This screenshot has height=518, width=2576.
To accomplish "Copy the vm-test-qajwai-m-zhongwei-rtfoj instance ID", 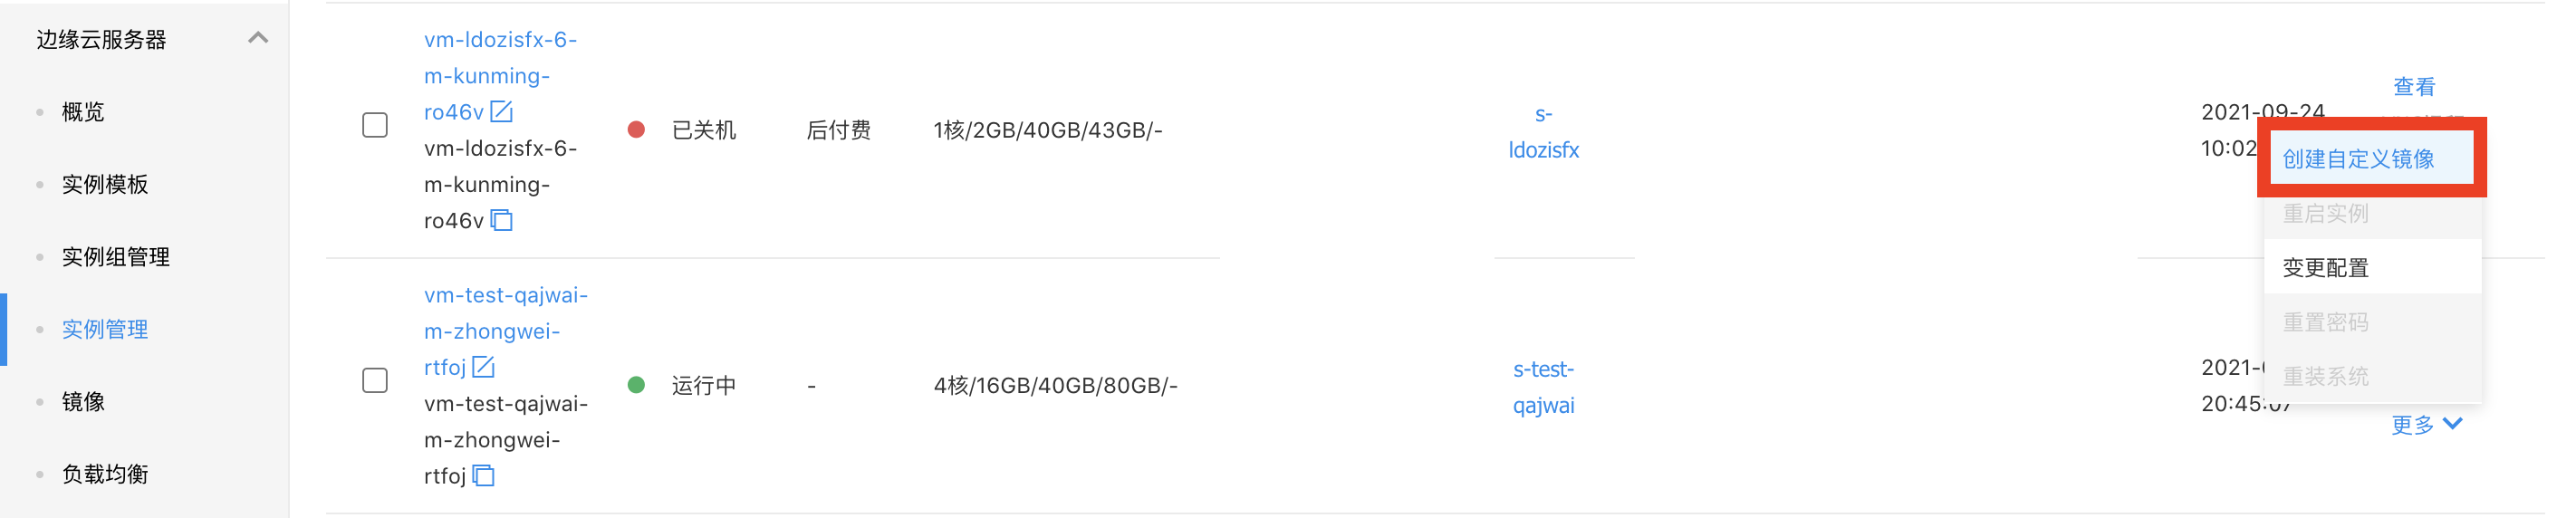I will 484,476.
